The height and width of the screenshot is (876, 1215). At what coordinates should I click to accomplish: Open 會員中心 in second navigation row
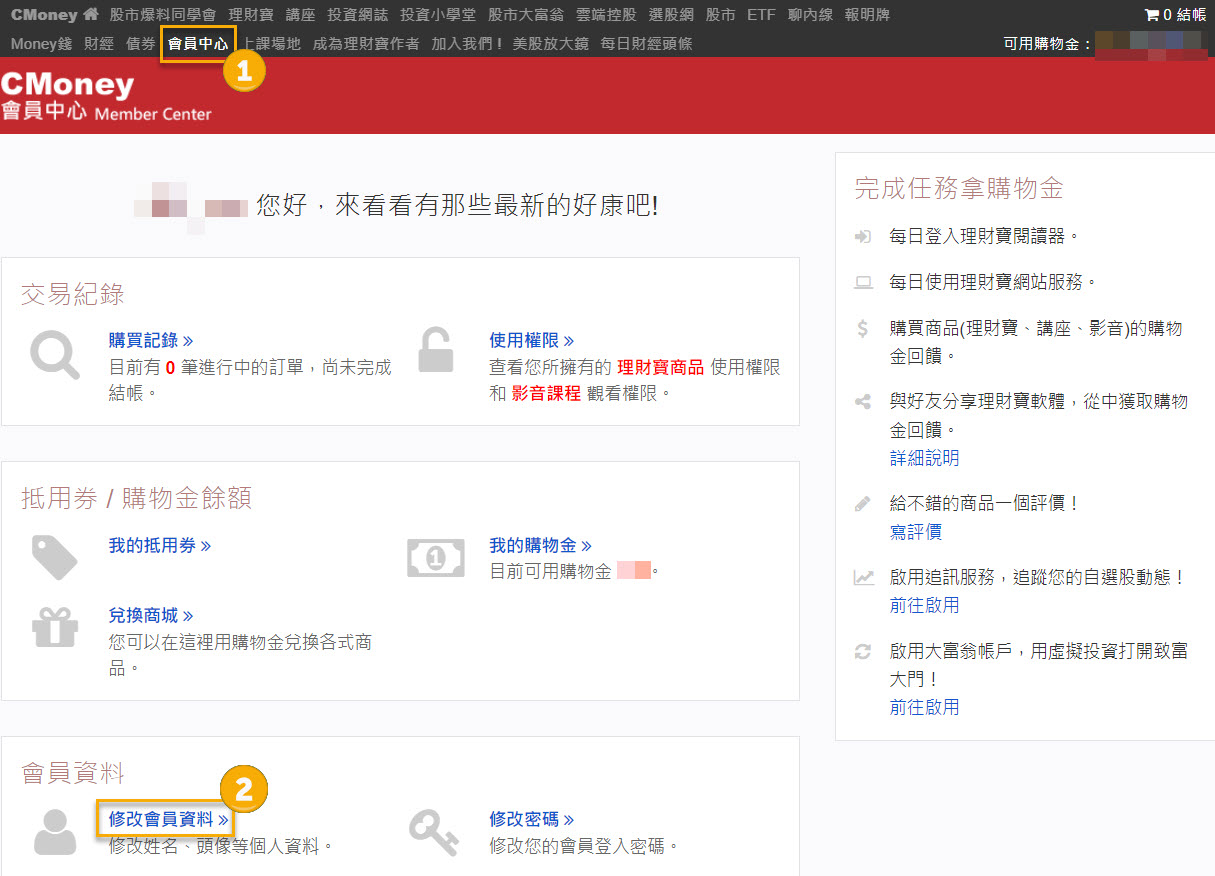tap(198, 44)
